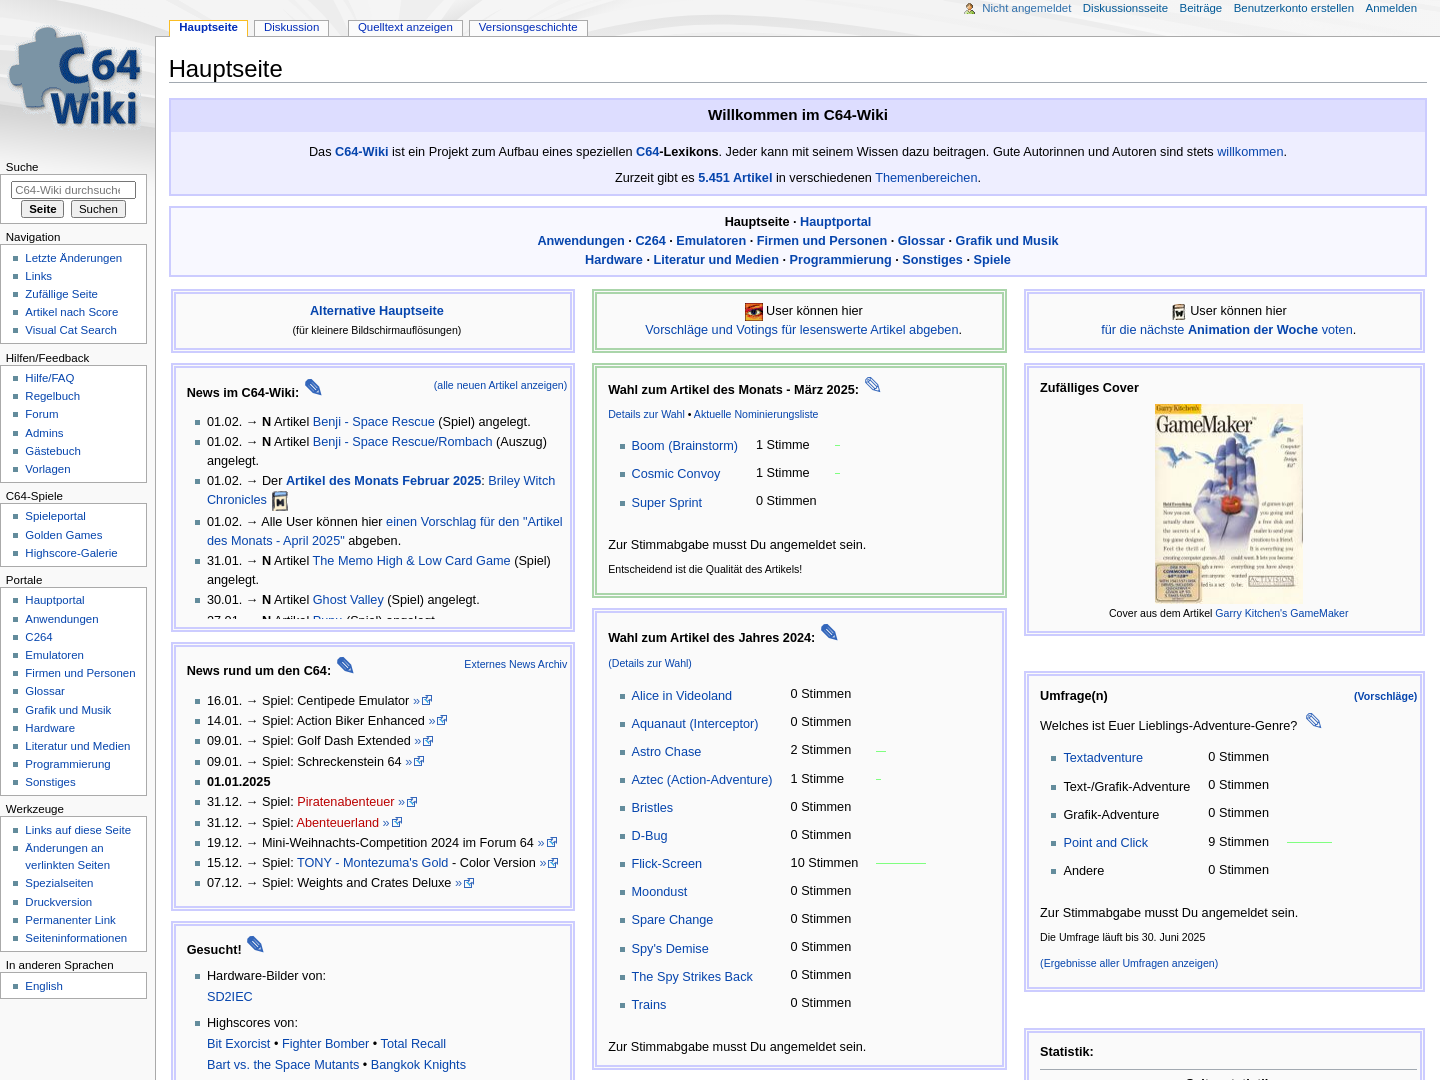Click 'alle neuen Artikel anzeigen'
The image size is (1440, 1080).
[x=500, y=385]
